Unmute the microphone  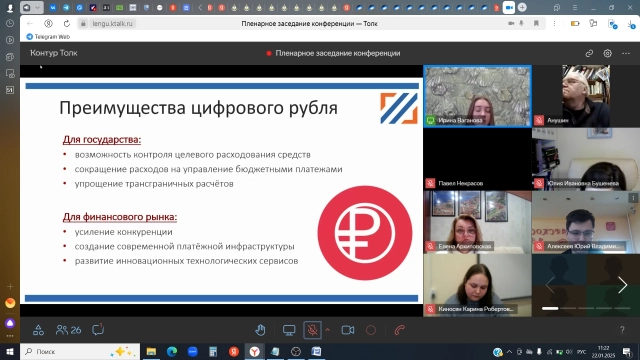point(312,330)
